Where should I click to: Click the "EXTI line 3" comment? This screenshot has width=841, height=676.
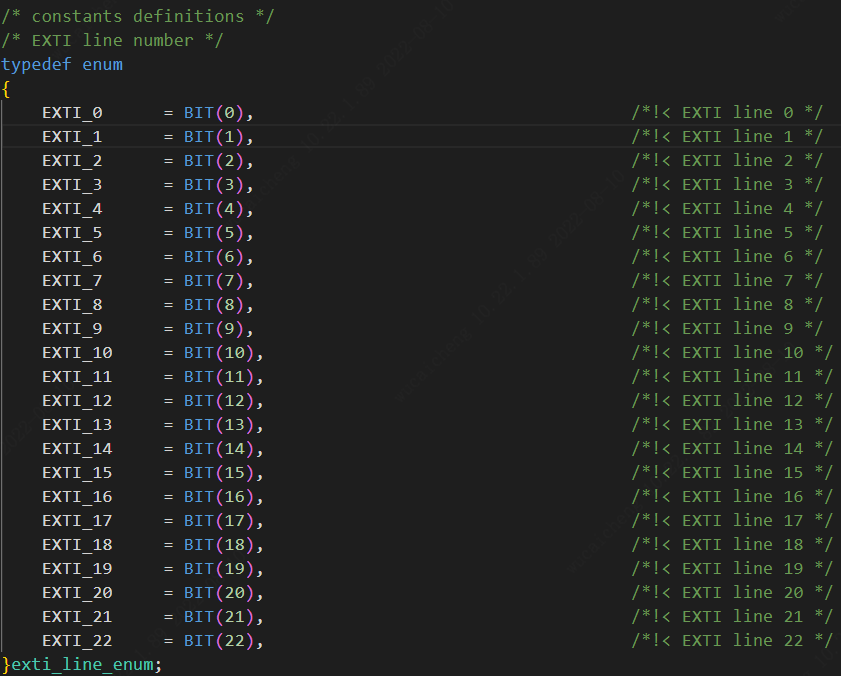pos(727,184)
